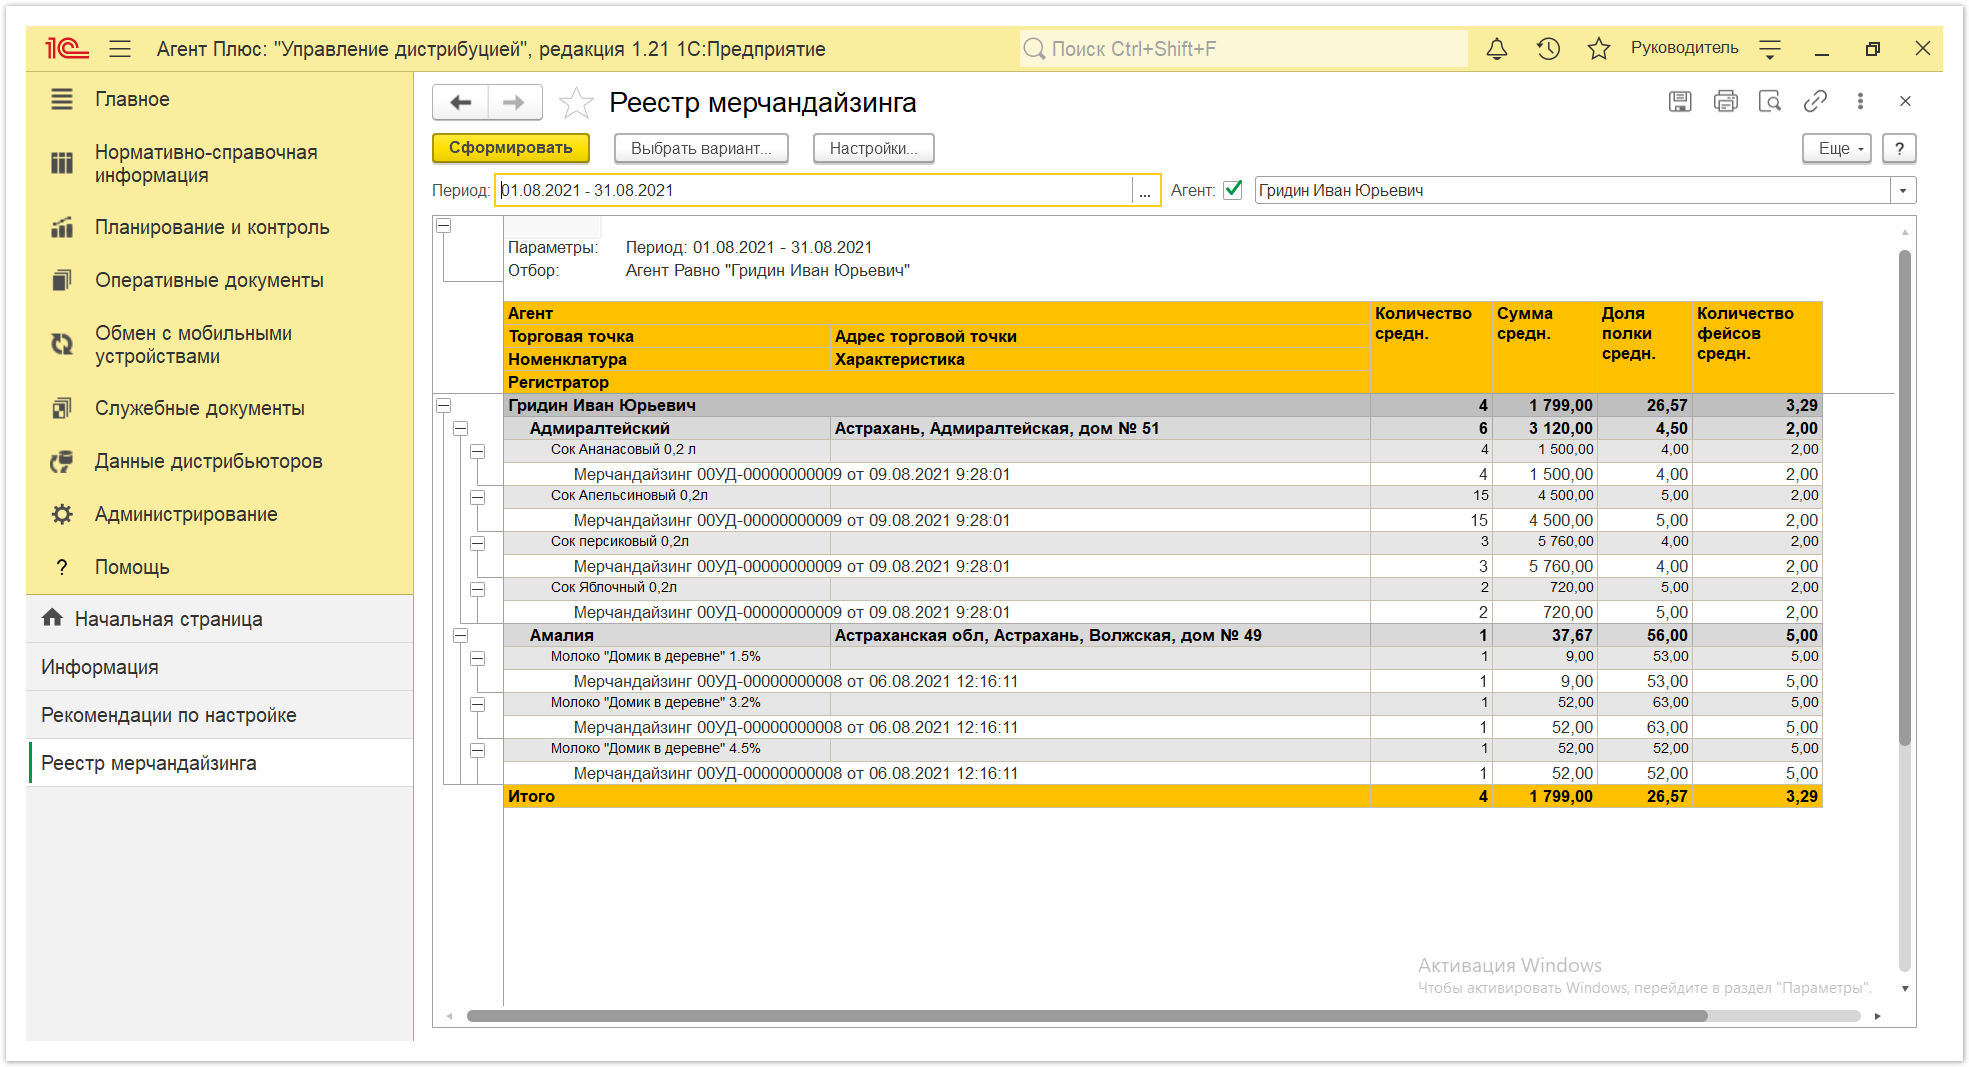Collapse the report parameters header group
The image size is (1969, 1067).
coord(444,226)
